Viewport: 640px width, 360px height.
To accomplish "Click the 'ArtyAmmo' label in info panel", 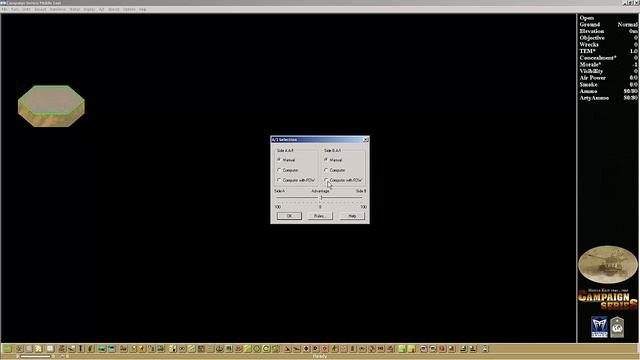I will coord(594,98).
